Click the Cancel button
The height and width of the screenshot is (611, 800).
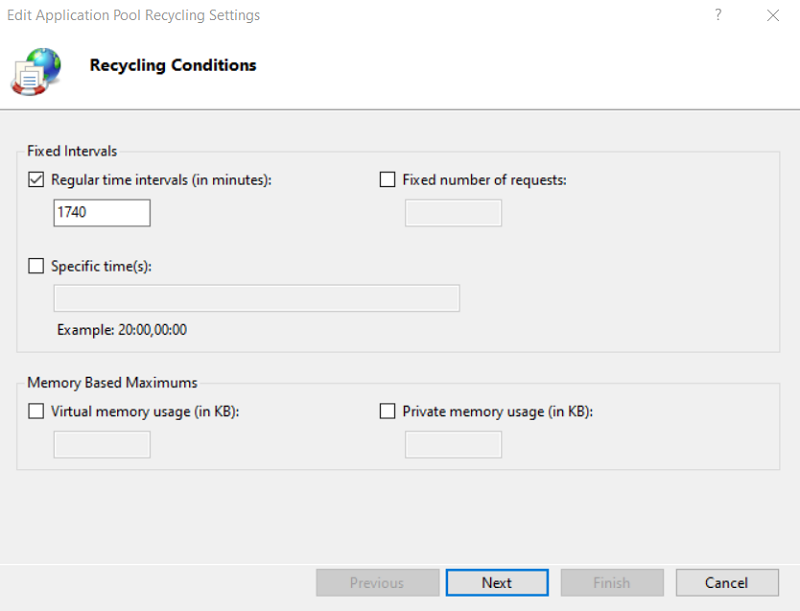click(727, 582)
